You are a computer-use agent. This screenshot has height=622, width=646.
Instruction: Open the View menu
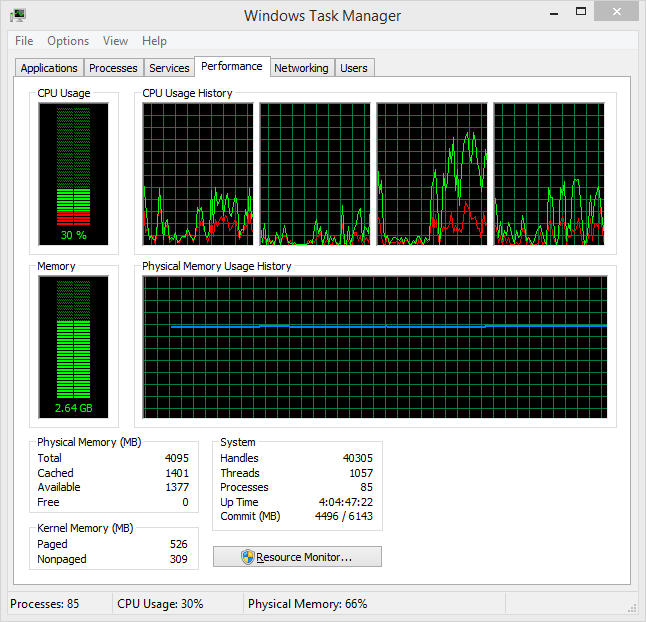pos(115,41)
